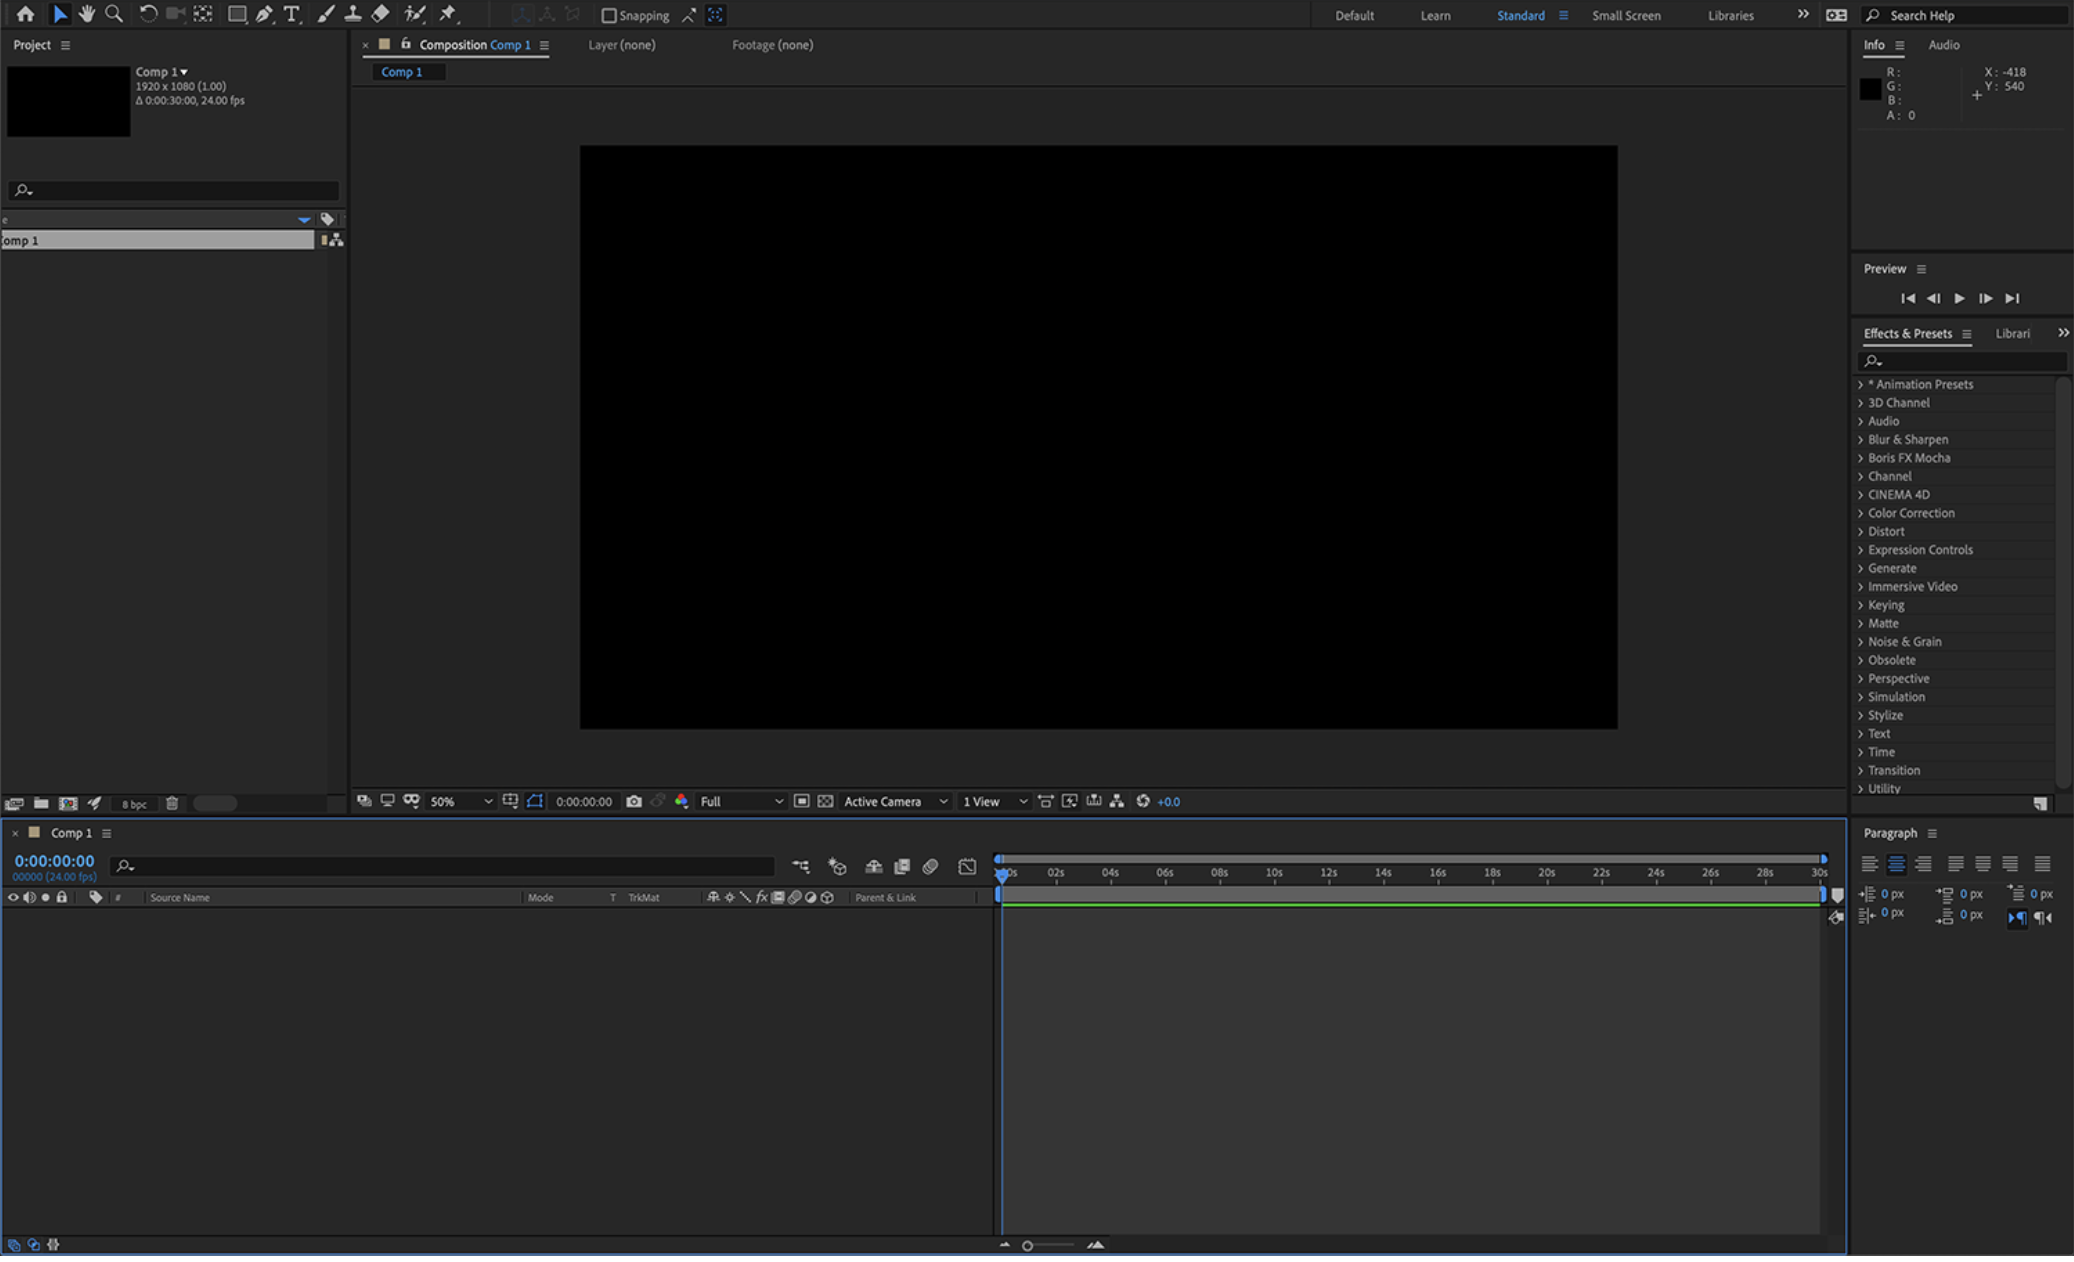The height and width of the screenshot is (1262, 2074).
Task: Jump to the first frame in Preview
Action: tap(1907, 298)
